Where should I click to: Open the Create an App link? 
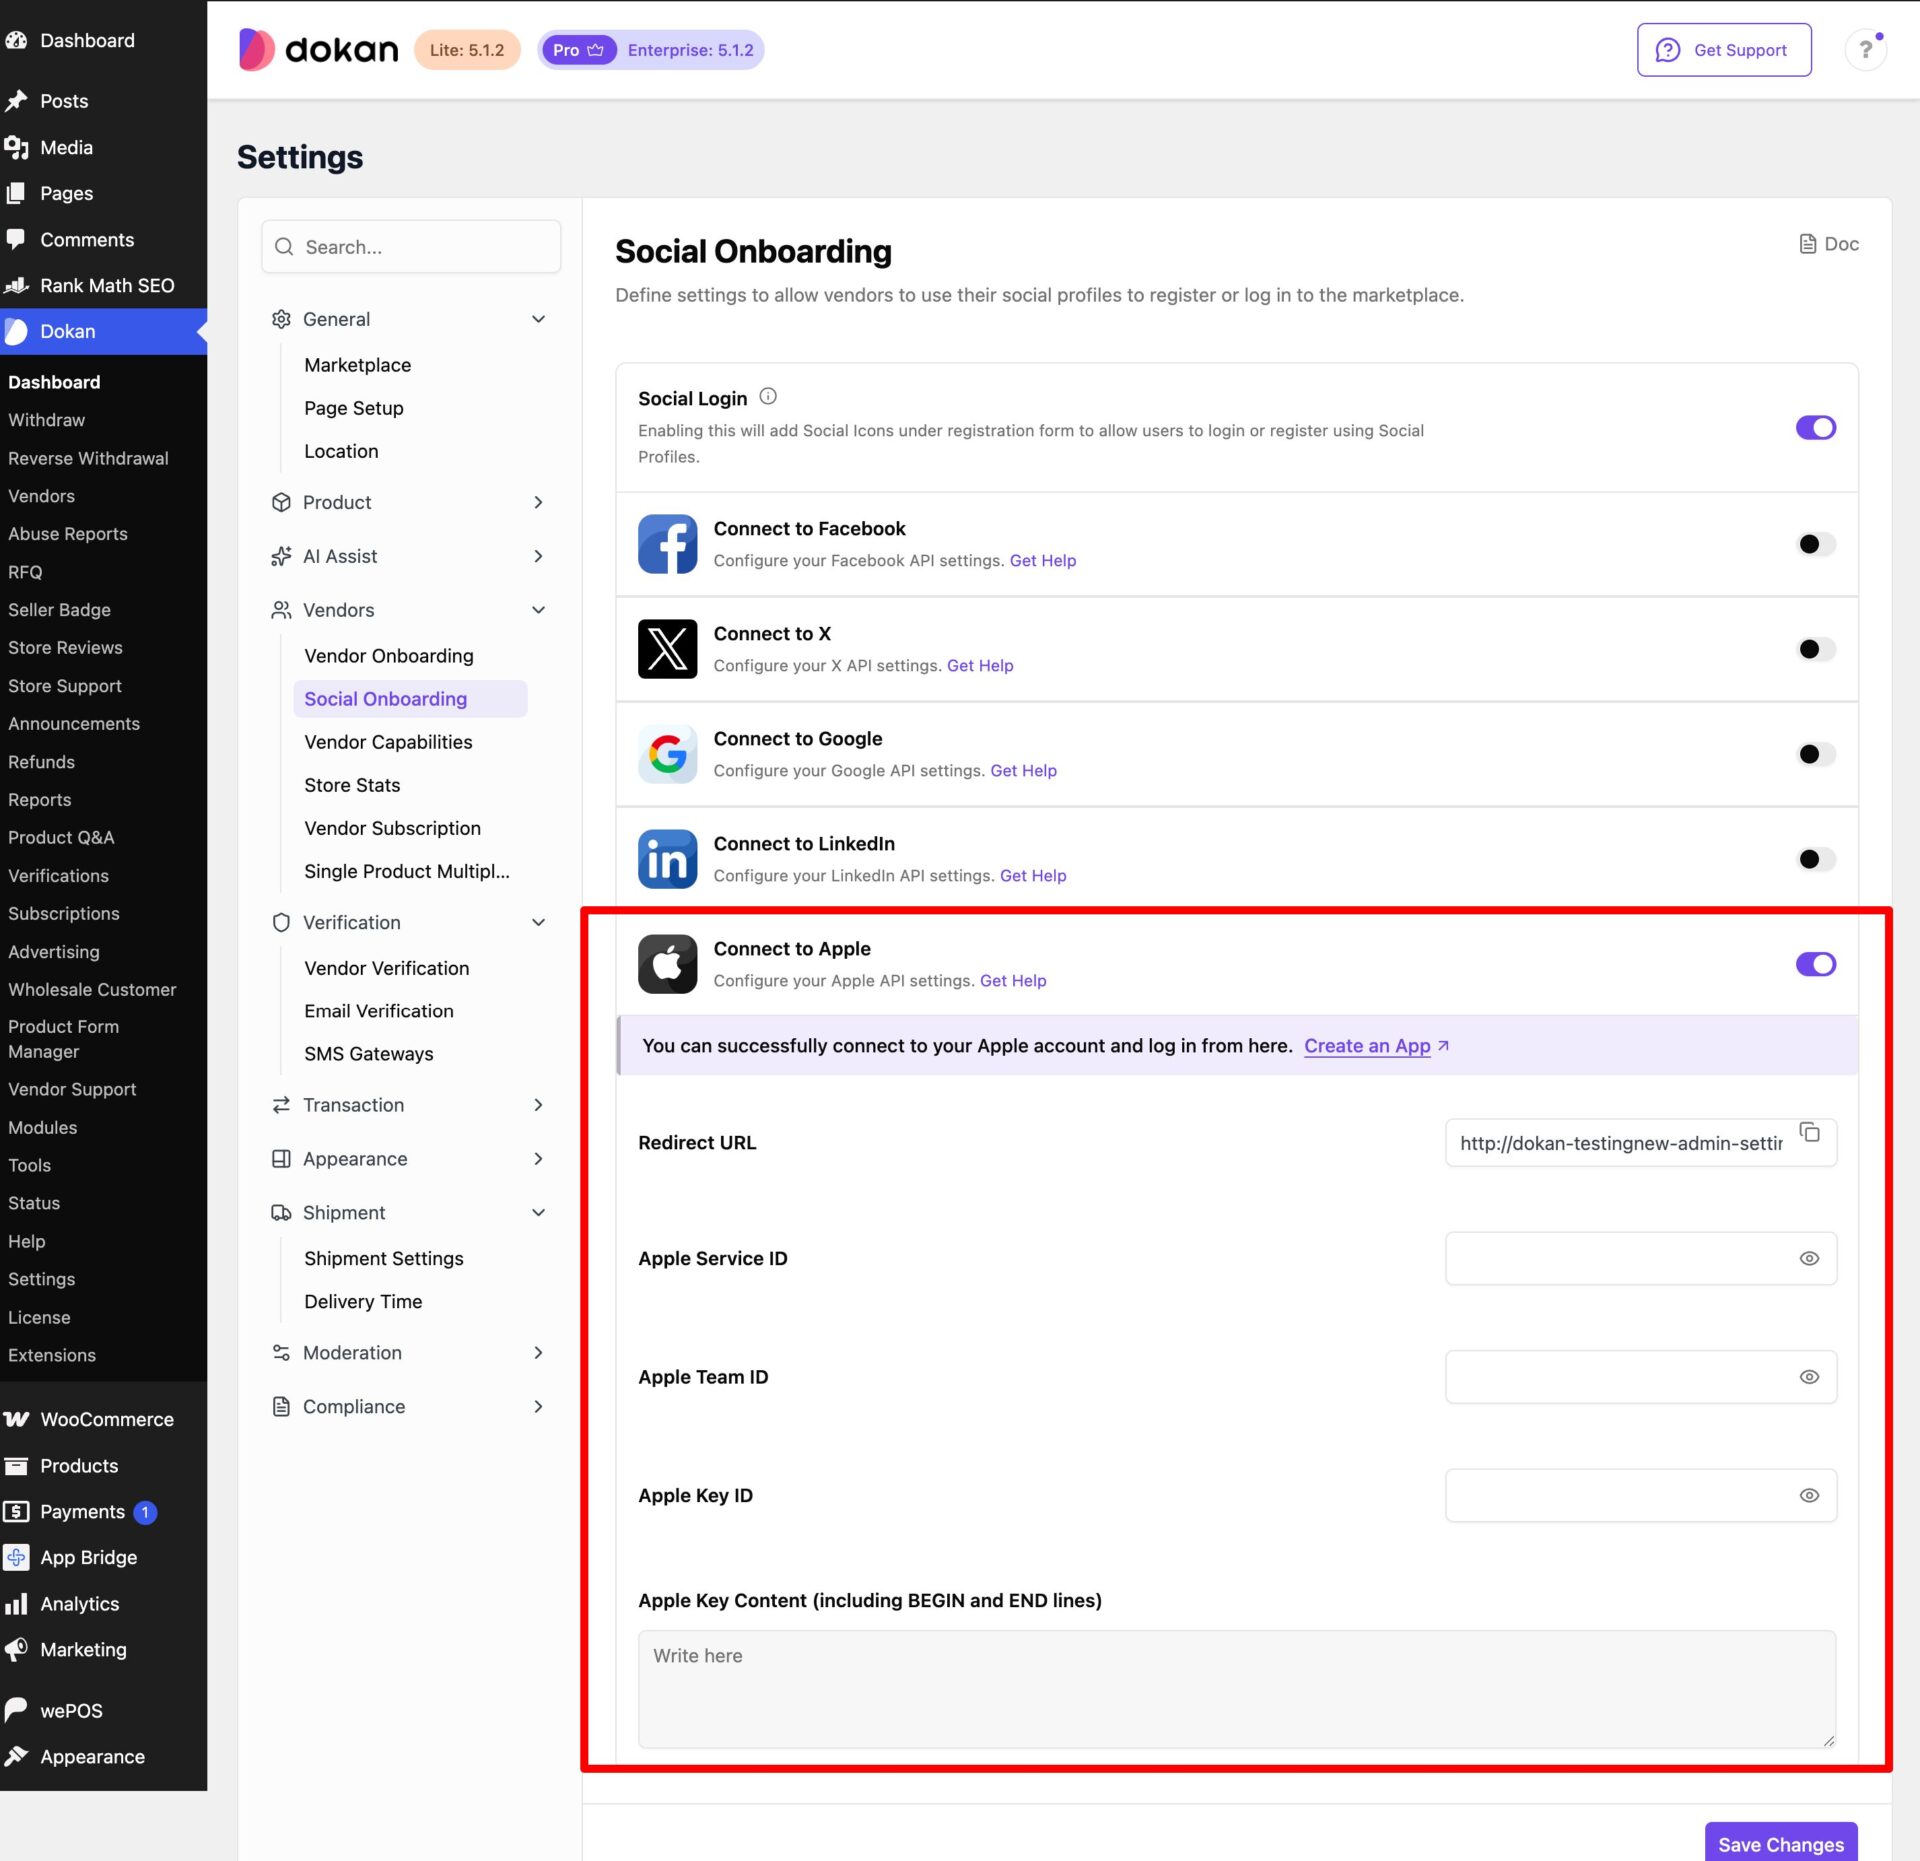(x=1376, y=1046)
